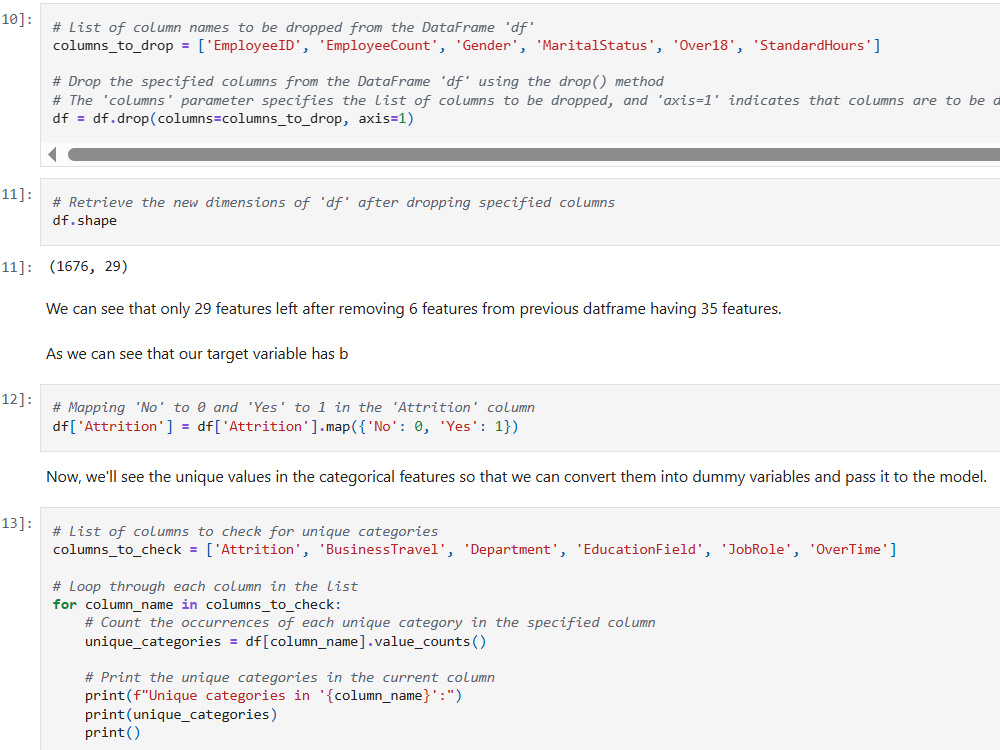Click the comment '# Drop the specified columns' line
Image resolution: width=1000 pixels, height=750 pixels.
tap(358, 82)
